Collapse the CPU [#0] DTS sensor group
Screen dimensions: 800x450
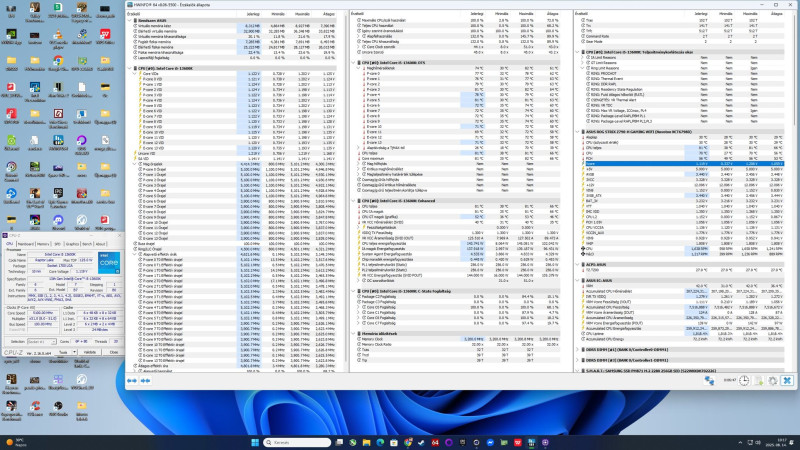[x=353, y=63]
